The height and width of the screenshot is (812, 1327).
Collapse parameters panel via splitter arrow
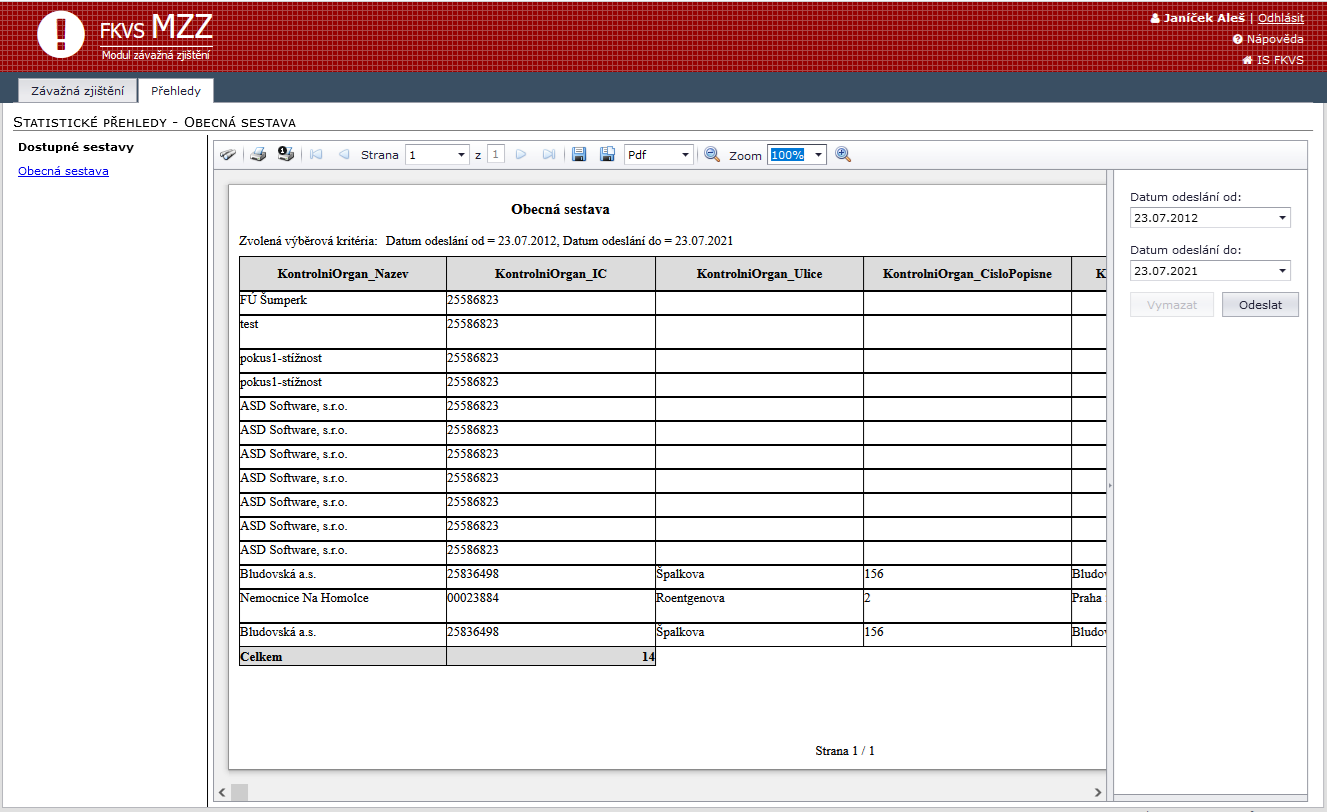coord(1110,486)
